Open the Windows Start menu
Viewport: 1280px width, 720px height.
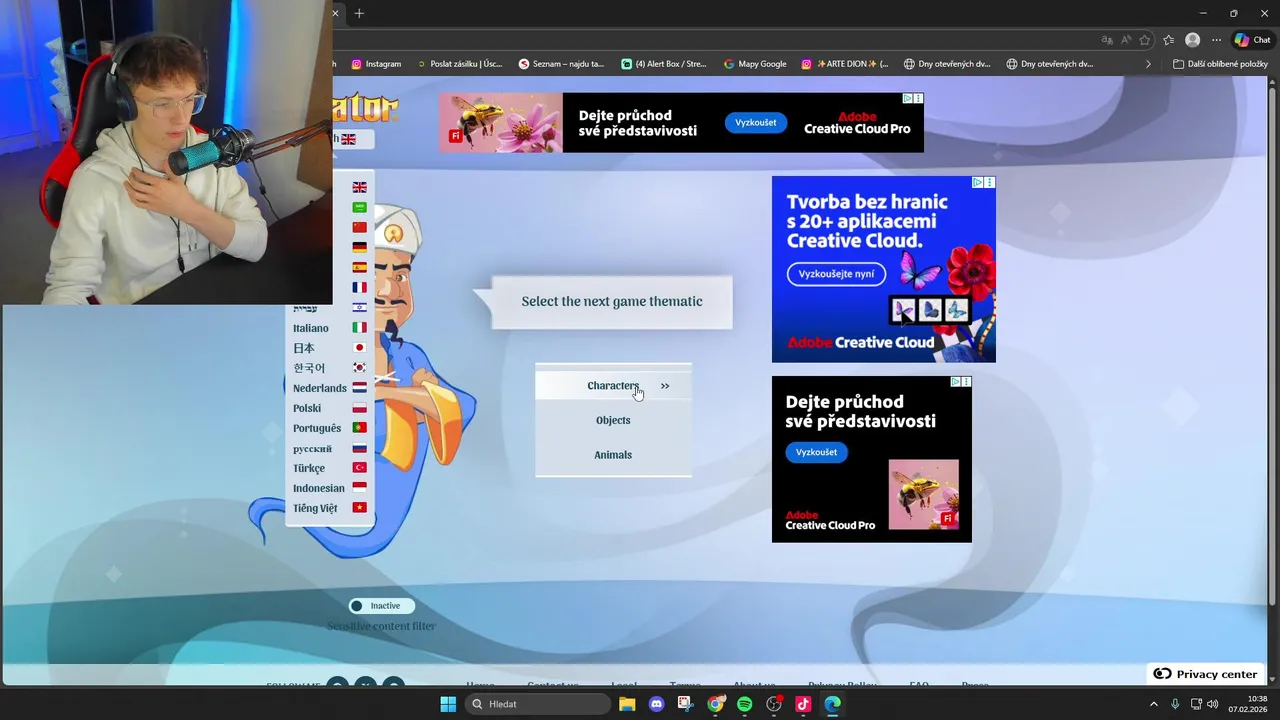(x=448, y=704)
